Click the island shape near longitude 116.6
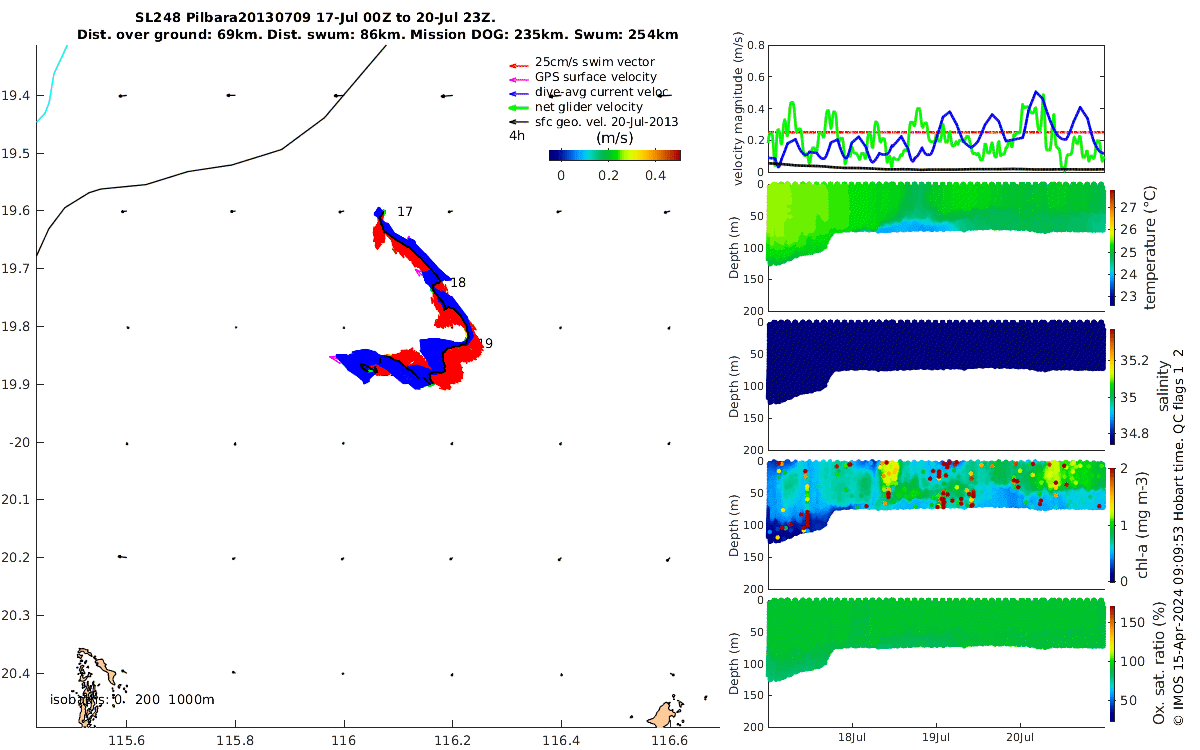Viewport: 1200px width, 750px height. [662, 714]
